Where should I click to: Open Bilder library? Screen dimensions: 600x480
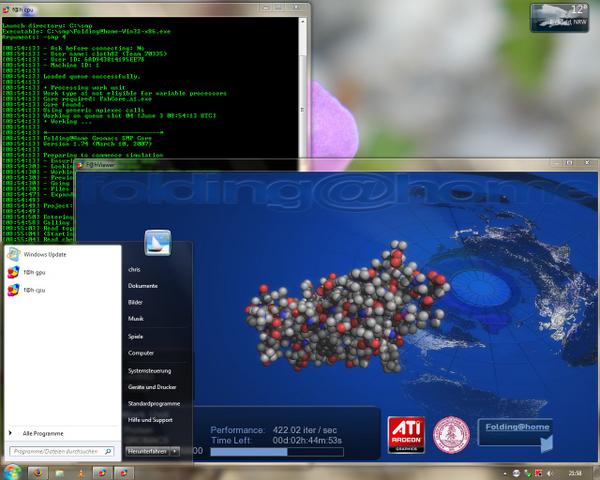135,302
